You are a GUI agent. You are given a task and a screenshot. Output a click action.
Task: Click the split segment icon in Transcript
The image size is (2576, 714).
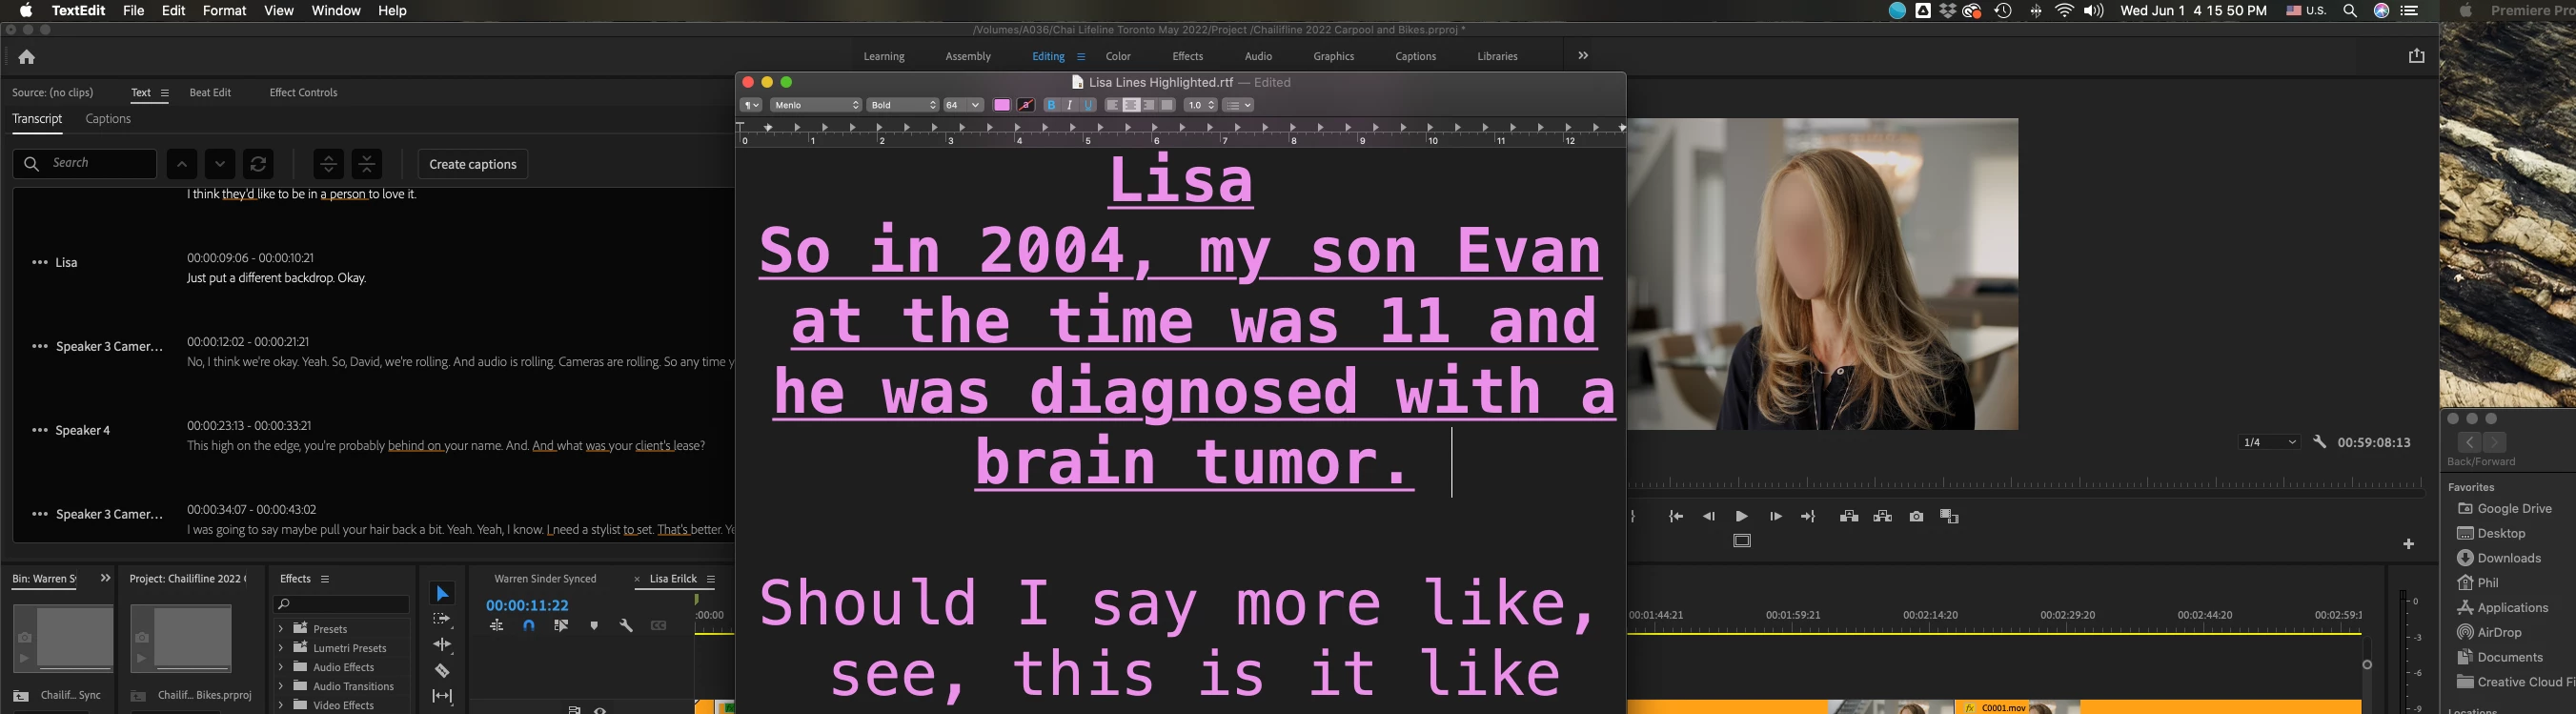[328, 164]
